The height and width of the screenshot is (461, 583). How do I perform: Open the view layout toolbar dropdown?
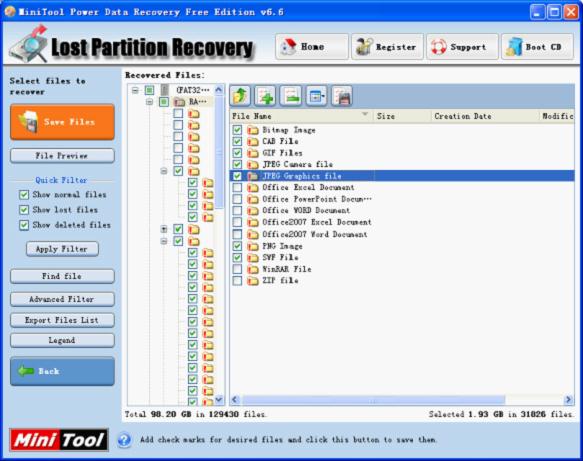316,96
